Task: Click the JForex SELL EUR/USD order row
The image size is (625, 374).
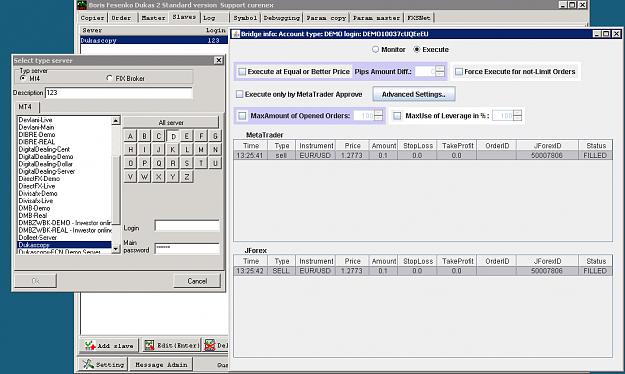Action: pos(423,271)
